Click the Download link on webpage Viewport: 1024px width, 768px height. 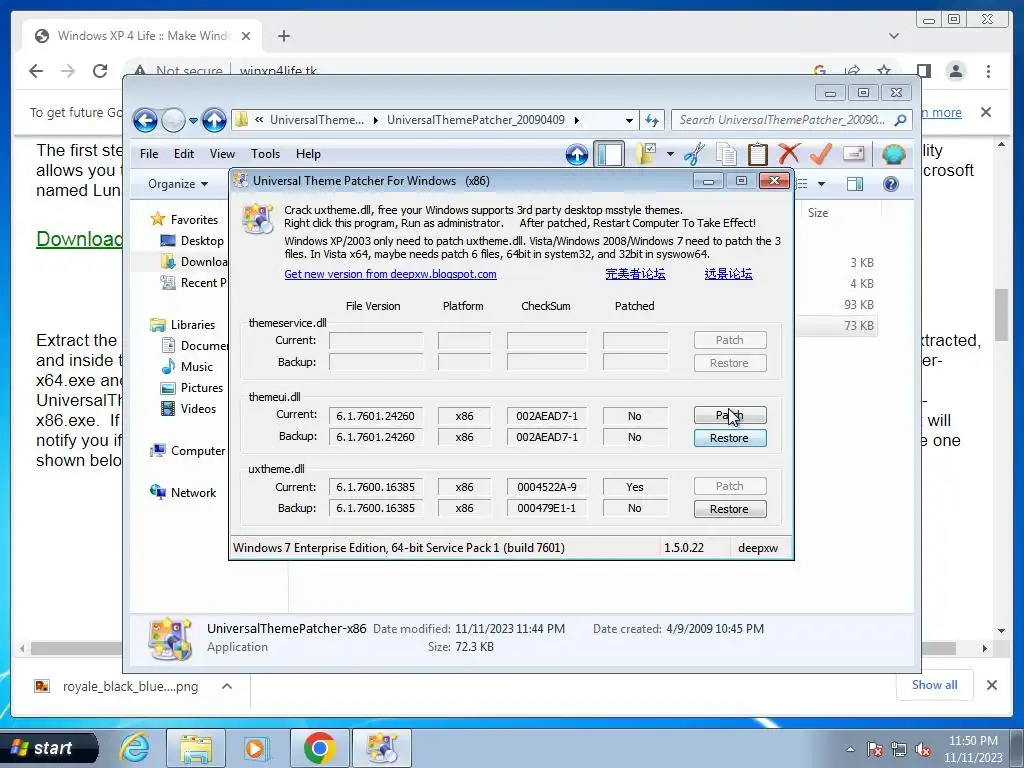click(x=79, y=239)
